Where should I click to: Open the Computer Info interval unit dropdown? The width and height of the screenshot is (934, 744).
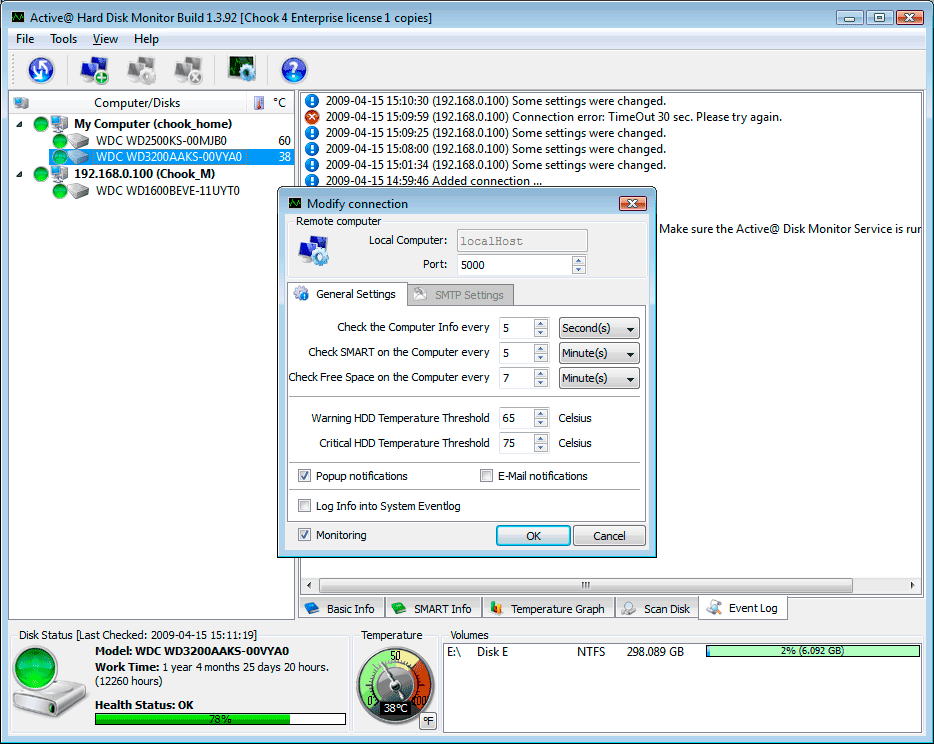[599, 328]
